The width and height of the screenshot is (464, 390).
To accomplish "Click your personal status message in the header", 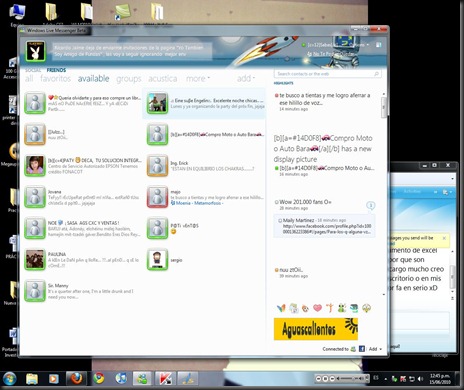I will pos(132,51).
